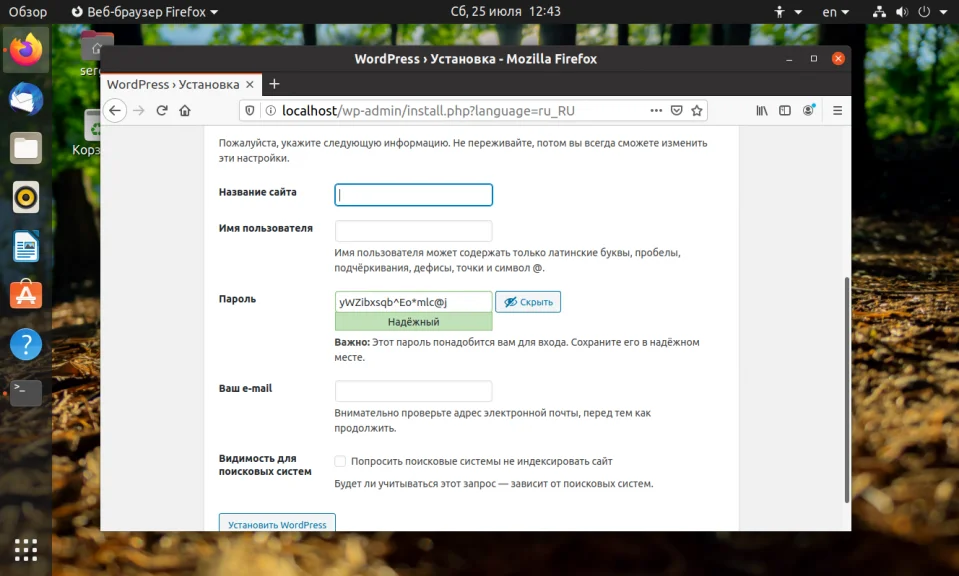Show sidebars icon in Firefox toolbar
Screen dimensions: 959x576
pyautogui.click(x=785, y=111)
